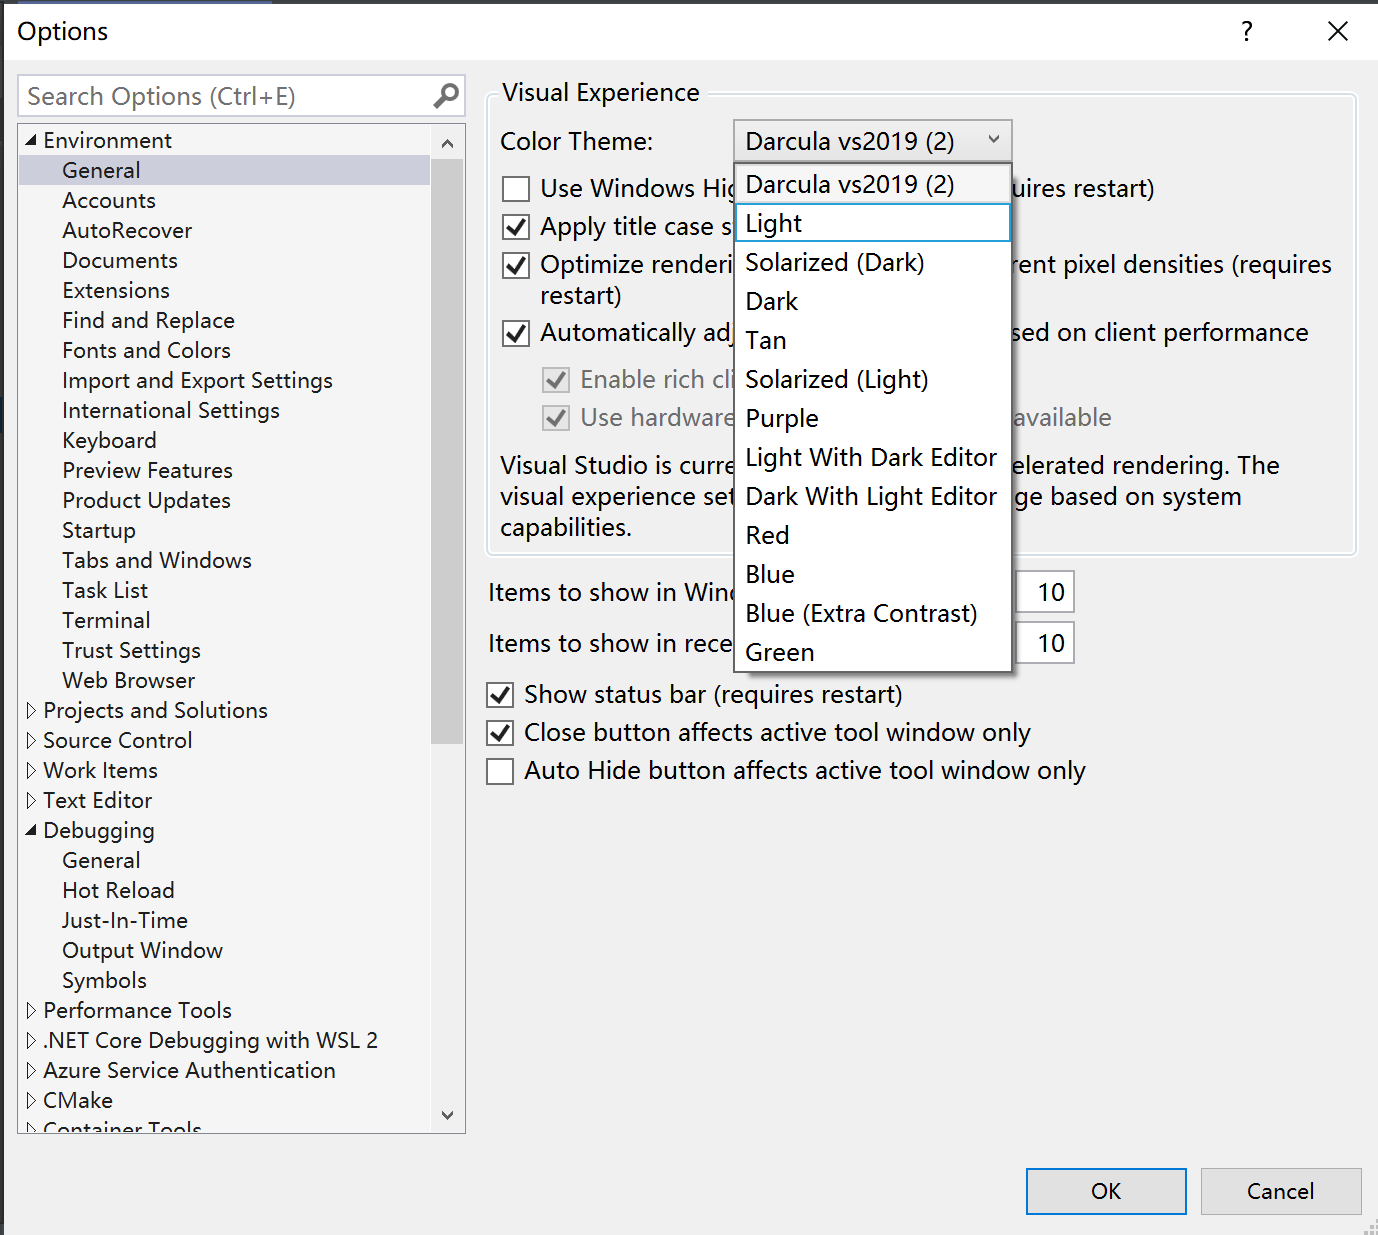Open Accounts settings page
Viewport: 1378px width, 1235px height.
click(x=109, y=200)
